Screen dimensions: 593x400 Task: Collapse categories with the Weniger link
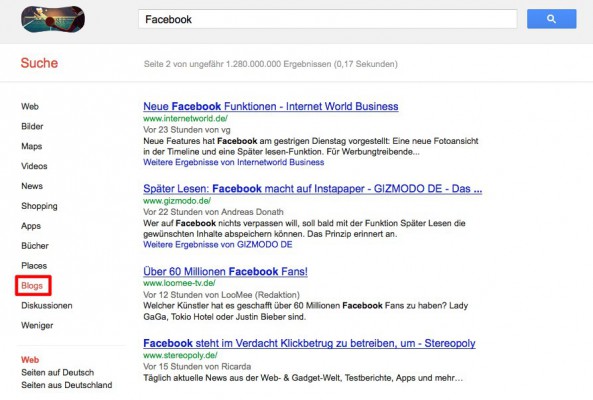[37, 326]
